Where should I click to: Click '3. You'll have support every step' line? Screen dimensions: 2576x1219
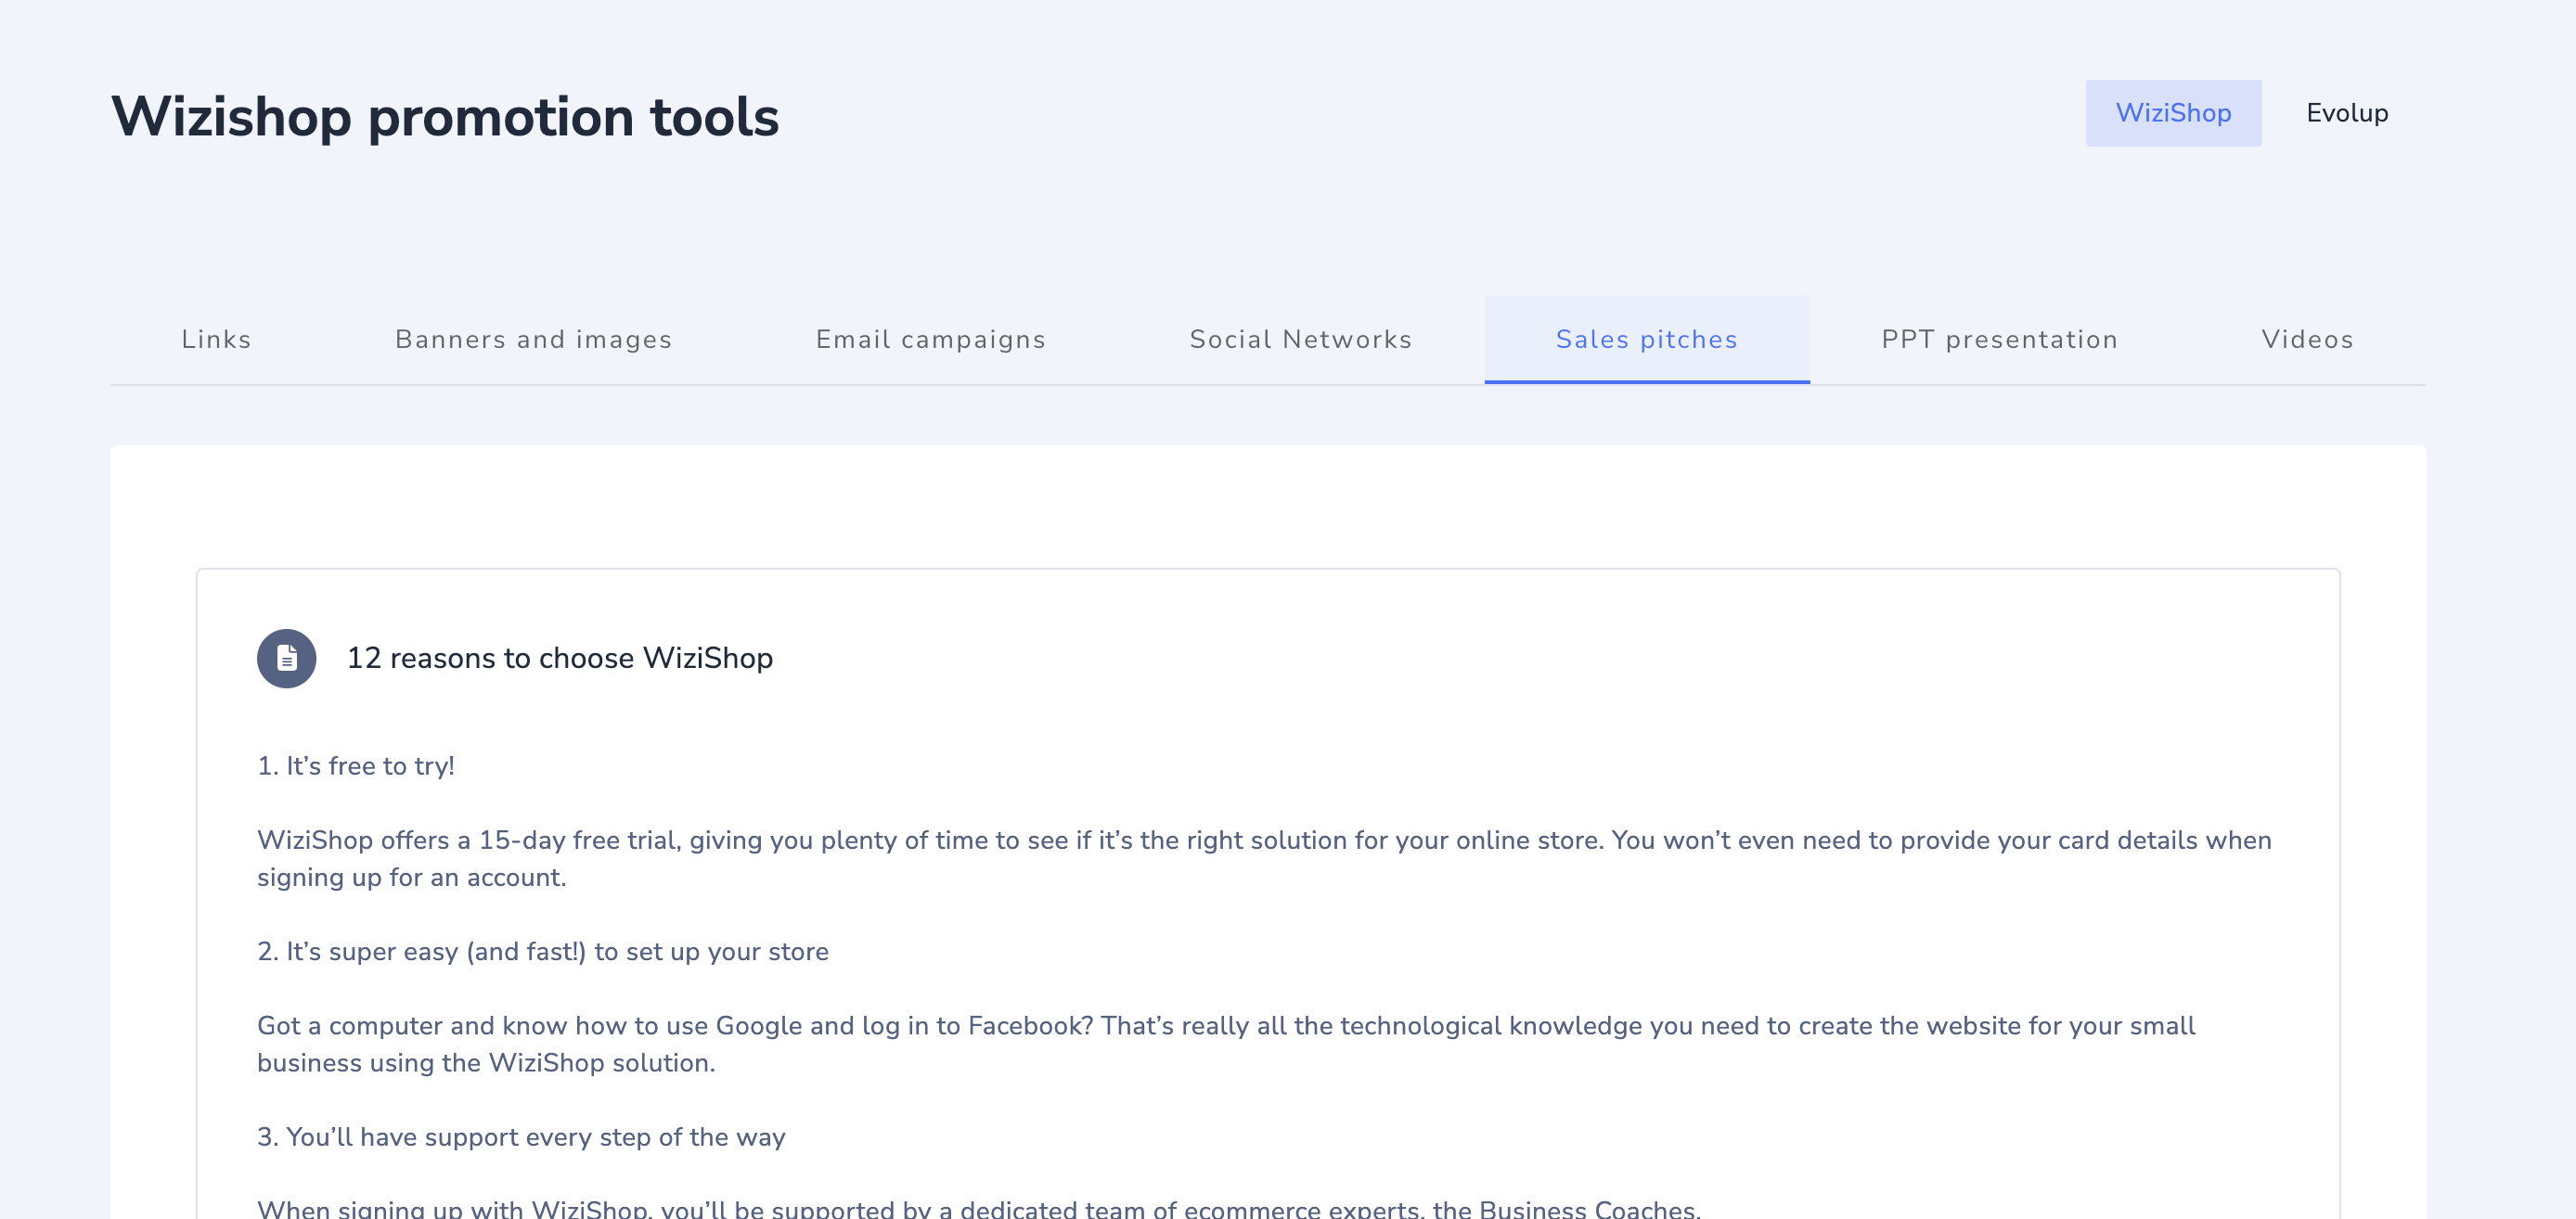coord(521,1137)
